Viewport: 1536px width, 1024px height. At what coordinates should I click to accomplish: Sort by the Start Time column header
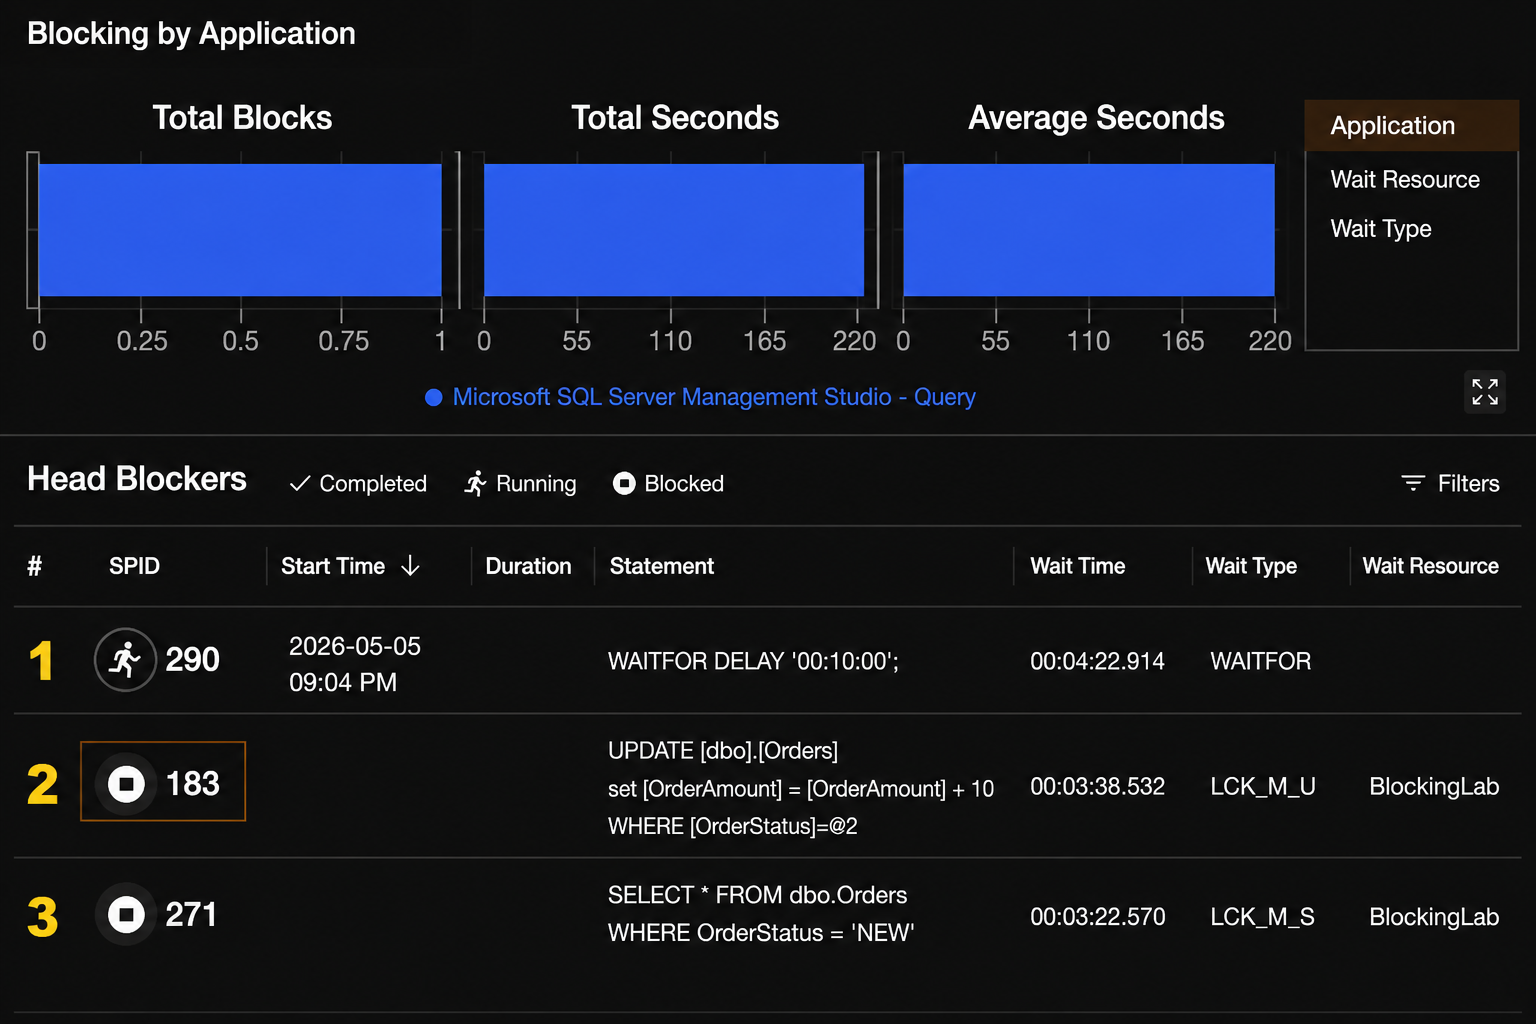[350, 566]
